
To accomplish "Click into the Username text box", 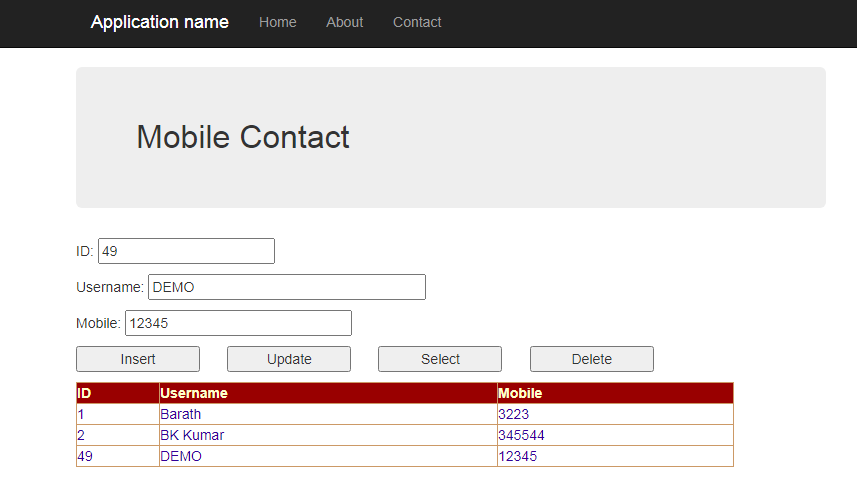I will [286, 287].
